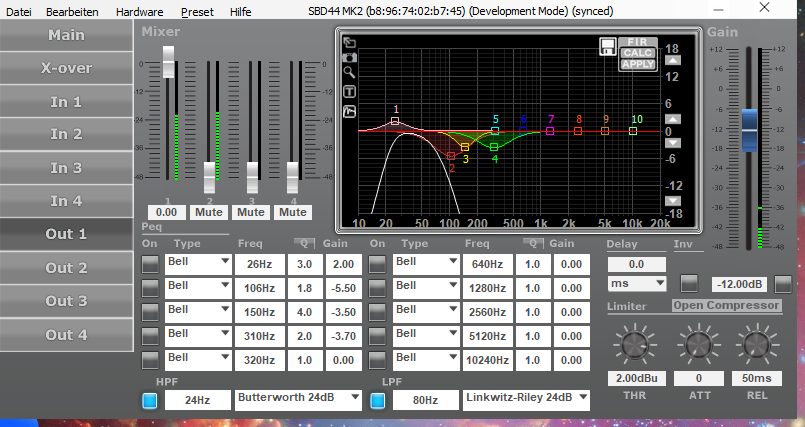
Task: Click the T text icon in graph
Action: pos(350,92)
